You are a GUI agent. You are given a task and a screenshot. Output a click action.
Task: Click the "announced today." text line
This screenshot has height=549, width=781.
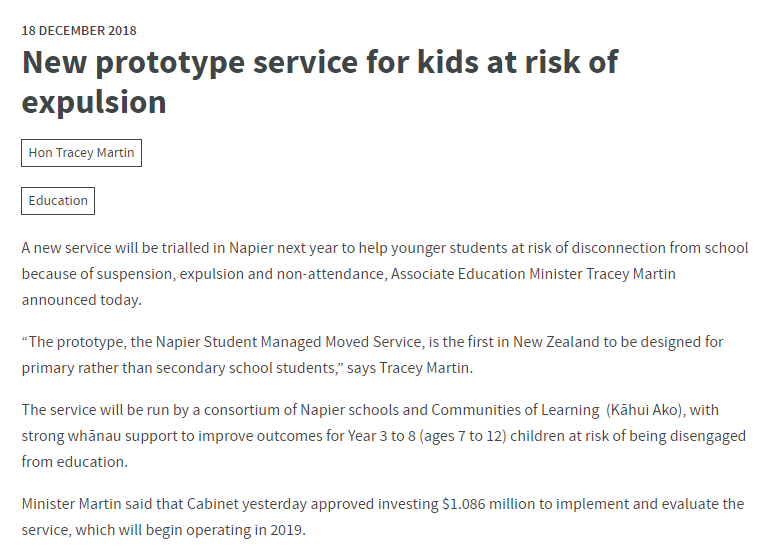coord(82,299)
